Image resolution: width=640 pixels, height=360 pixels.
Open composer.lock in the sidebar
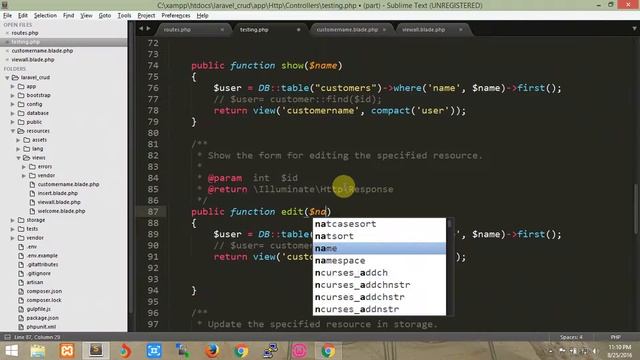(x=44, y=300)
